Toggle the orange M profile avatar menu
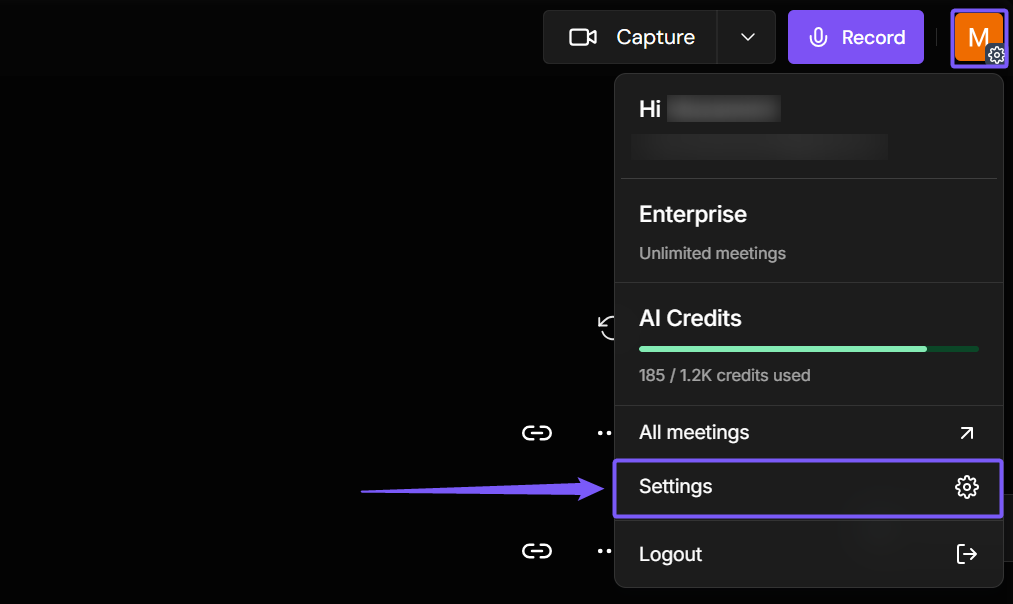The image size is (1013, 604). click(976, 35)
